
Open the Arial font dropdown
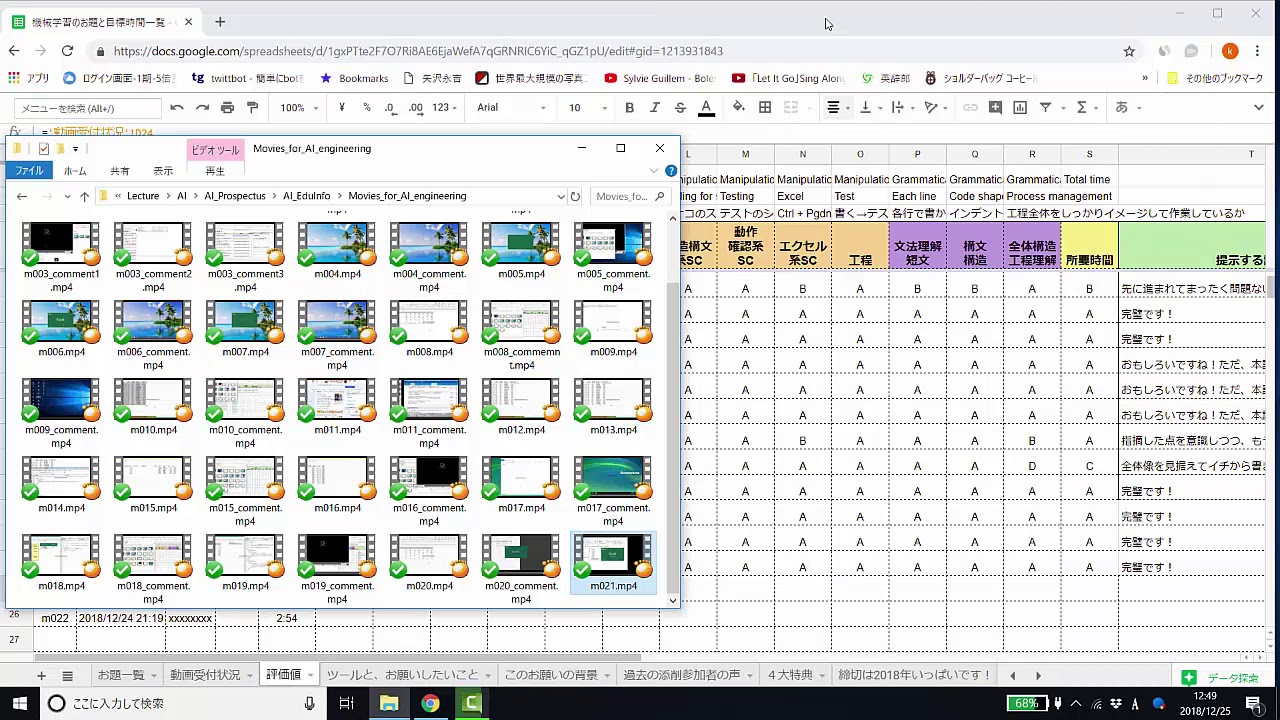pos(510,108)
